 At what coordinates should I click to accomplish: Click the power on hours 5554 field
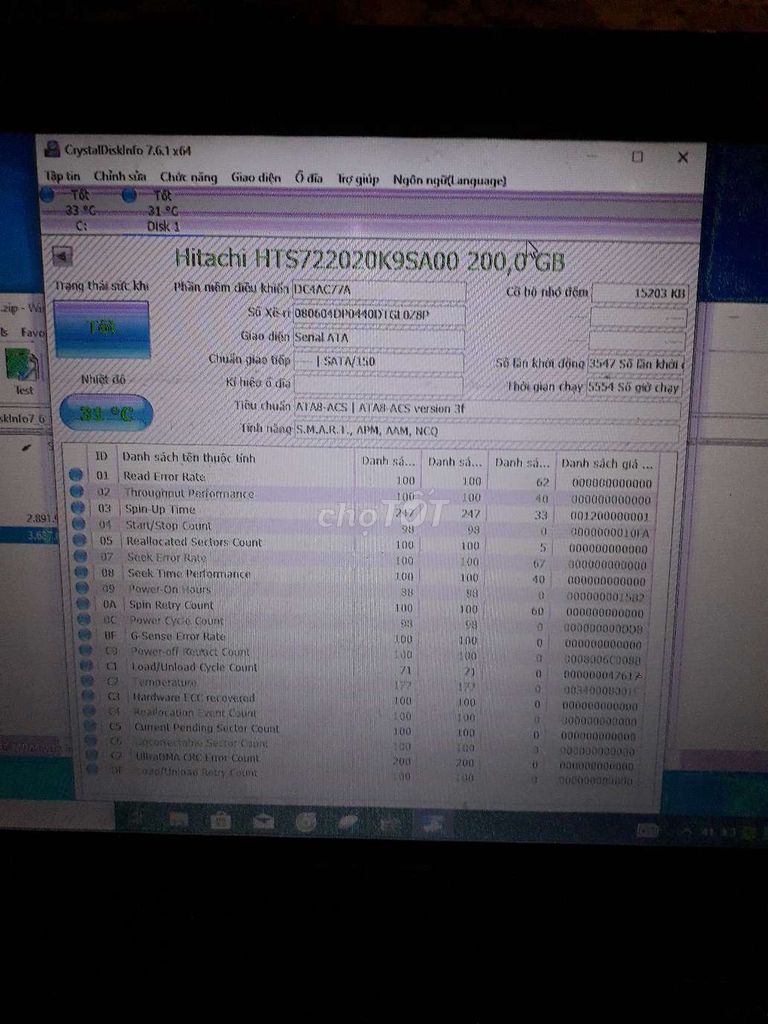click(634, 387)
